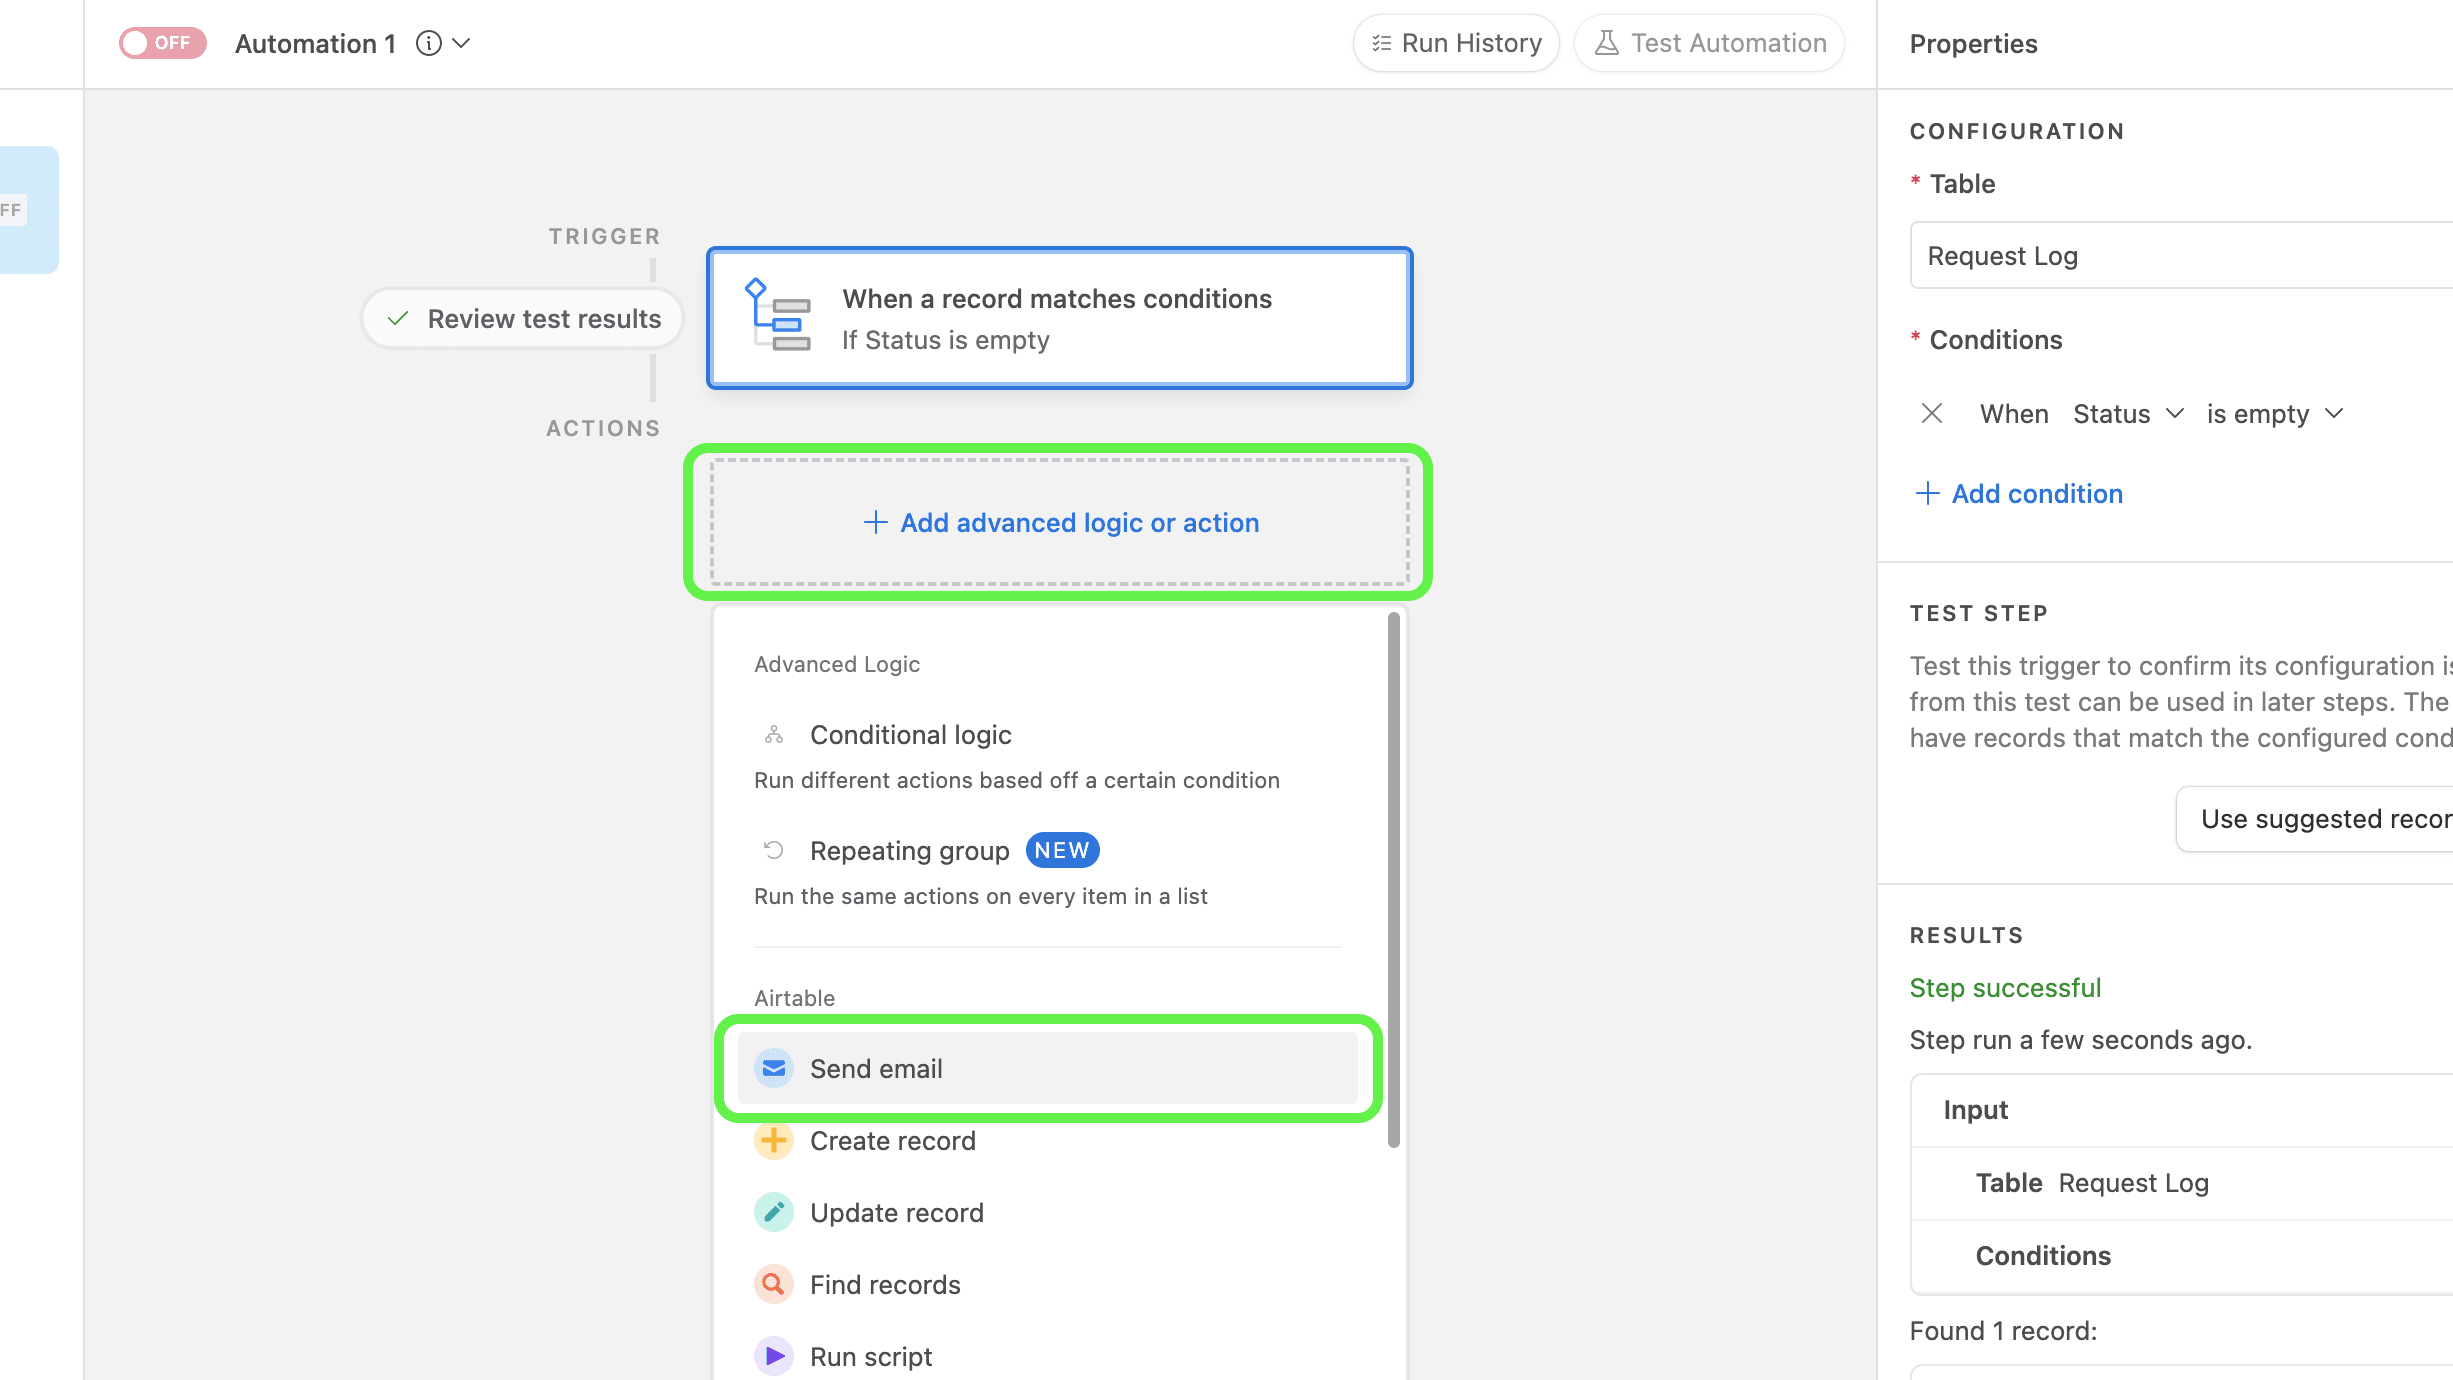Screen dimensions: 2453x1380
Task: Click the trigger conditions diagram icon
Action: [777, 315]
